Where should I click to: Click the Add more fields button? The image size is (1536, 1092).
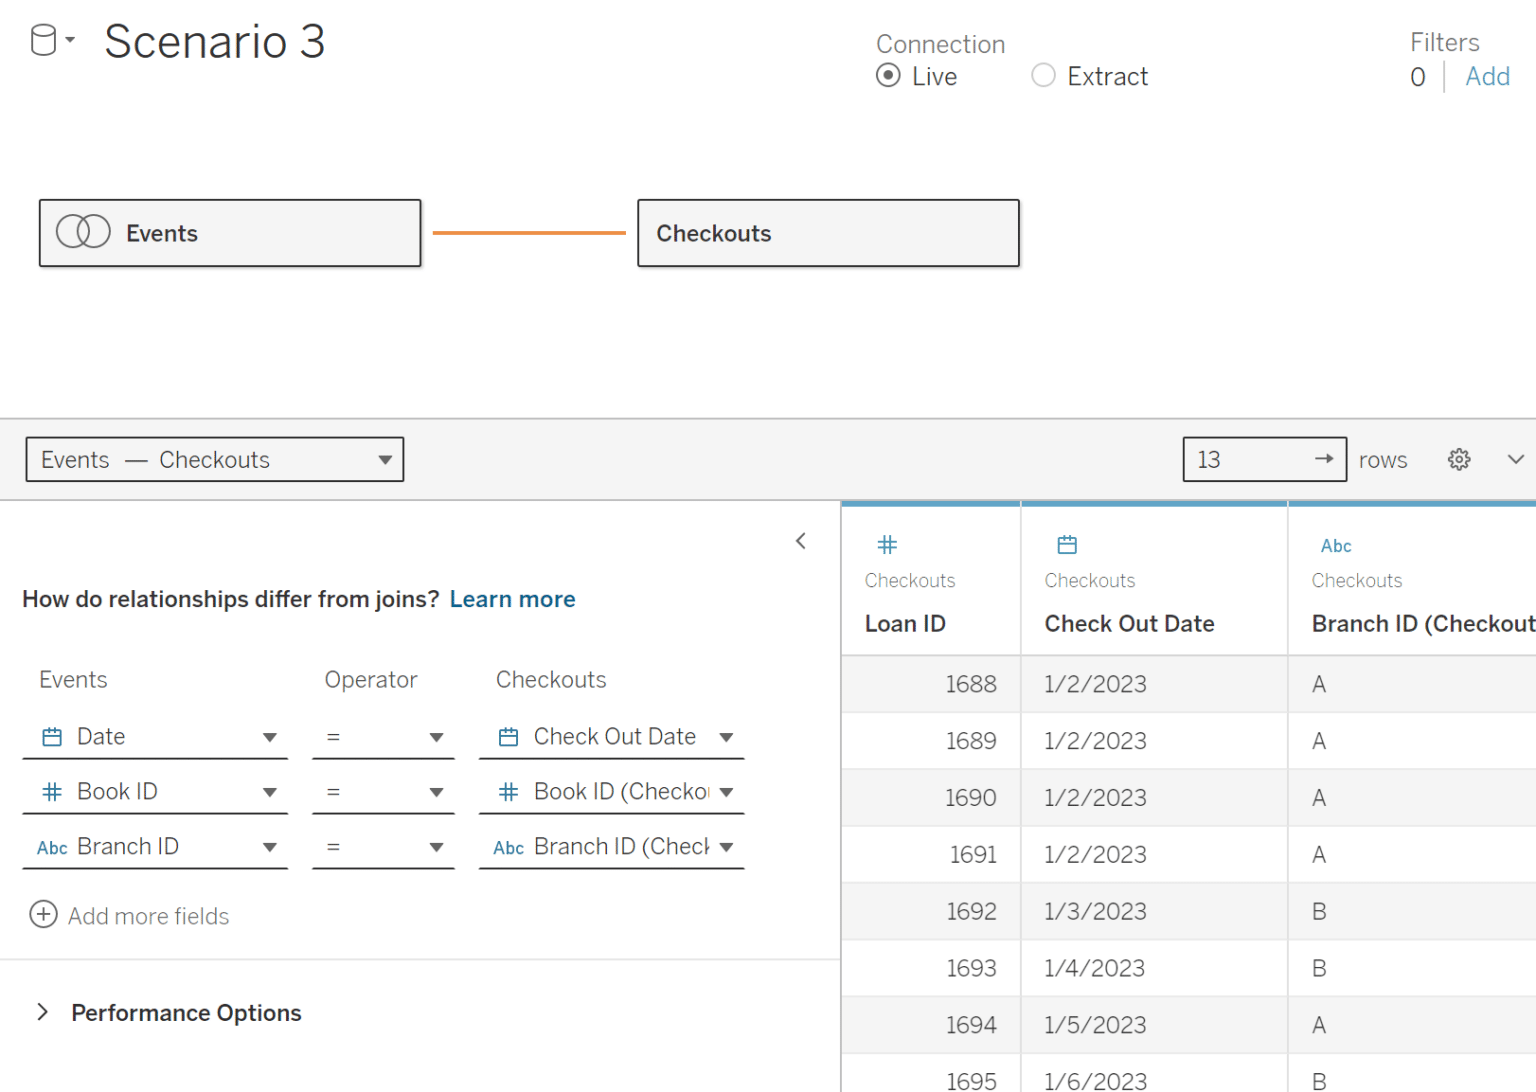[x=129, y=915]
